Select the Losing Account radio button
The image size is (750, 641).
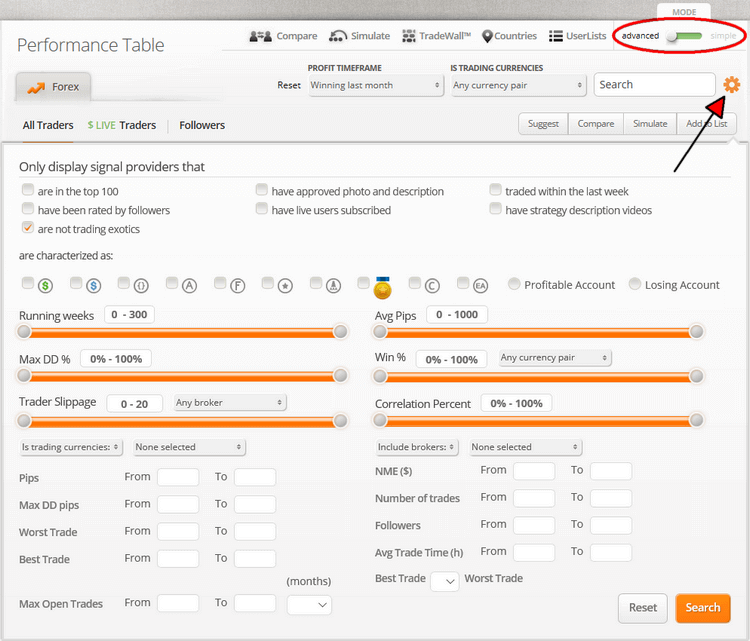click(635, 284)
